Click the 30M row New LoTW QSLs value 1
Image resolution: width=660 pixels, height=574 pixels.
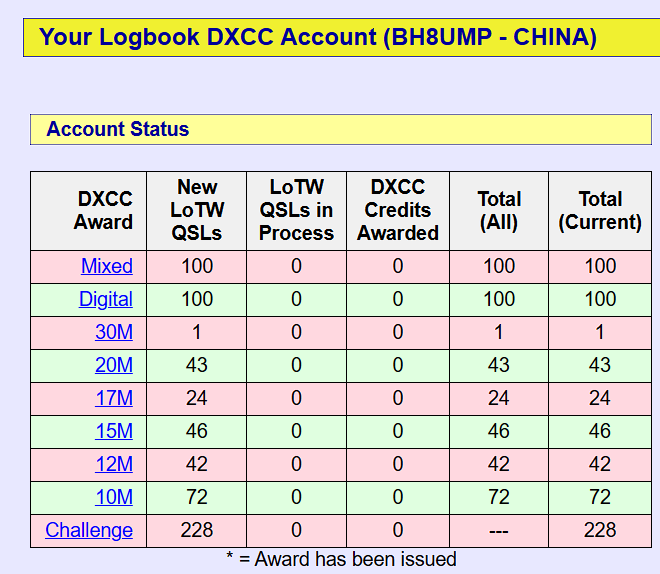click(197, 332)
